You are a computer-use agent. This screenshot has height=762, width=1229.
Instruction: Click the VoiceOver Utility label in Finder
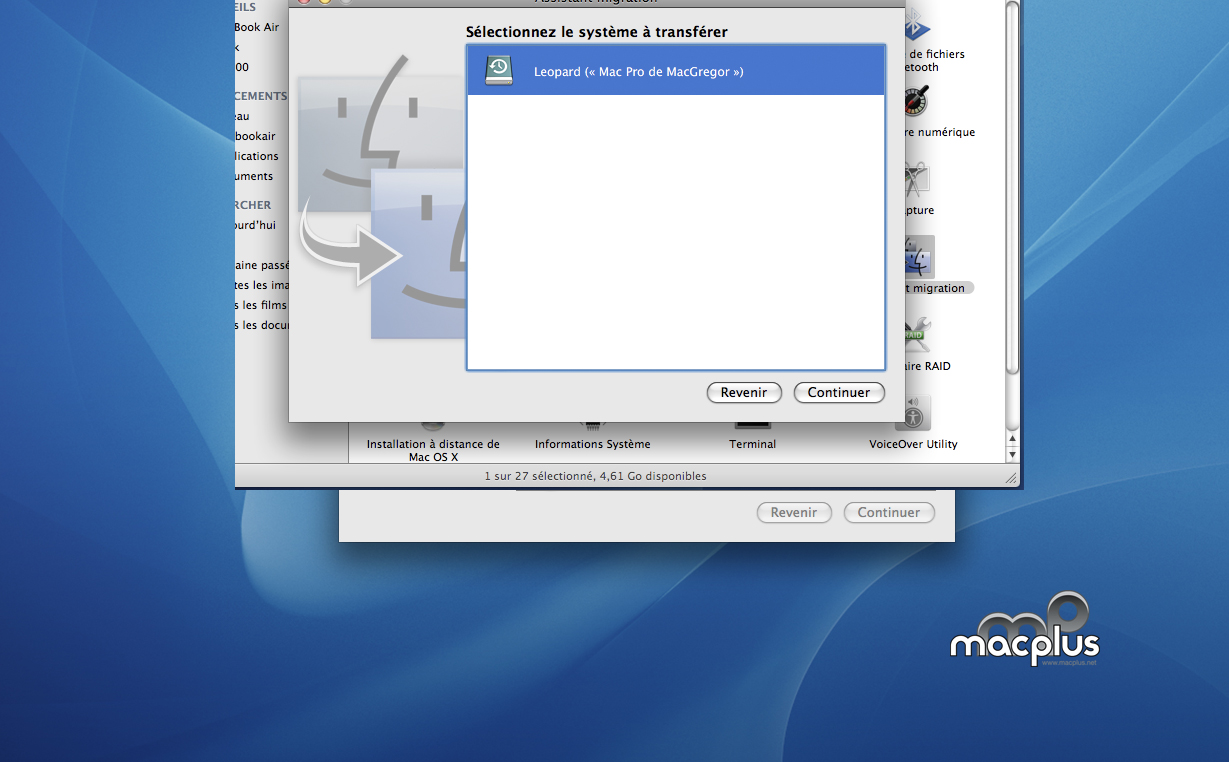pos(913,444)
